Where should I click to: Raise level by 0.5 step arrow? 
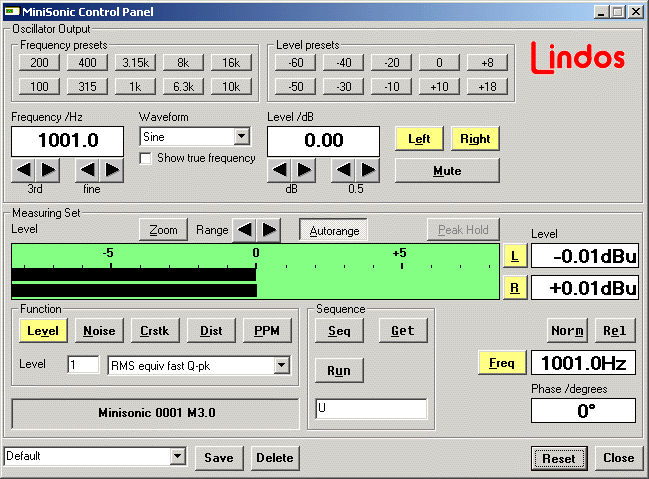pyautogui.click(x=368, y=170)
